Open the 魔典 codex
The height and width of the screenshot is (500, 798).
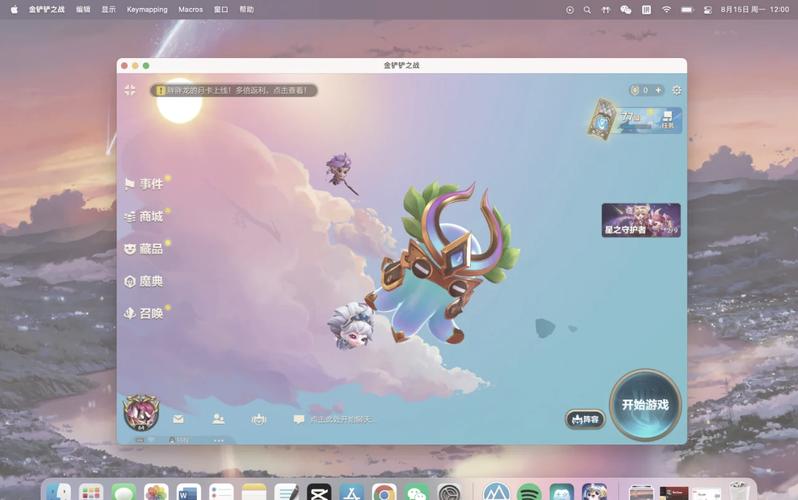[x=144, y=281]
